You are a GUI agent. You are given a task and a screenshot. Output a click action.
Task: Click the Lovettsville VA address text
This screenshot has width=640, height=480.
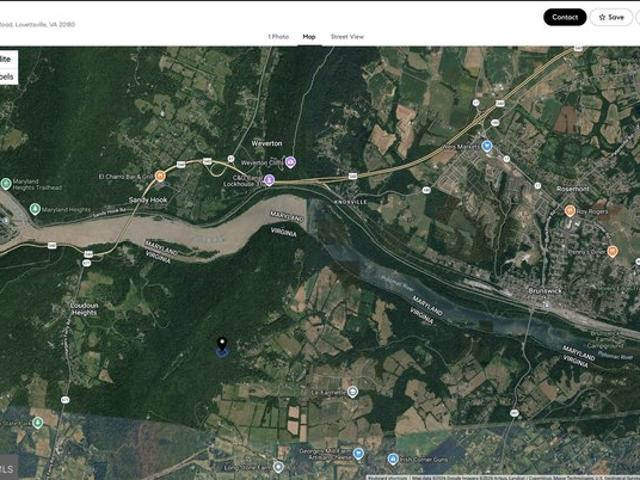pos(38,24)
